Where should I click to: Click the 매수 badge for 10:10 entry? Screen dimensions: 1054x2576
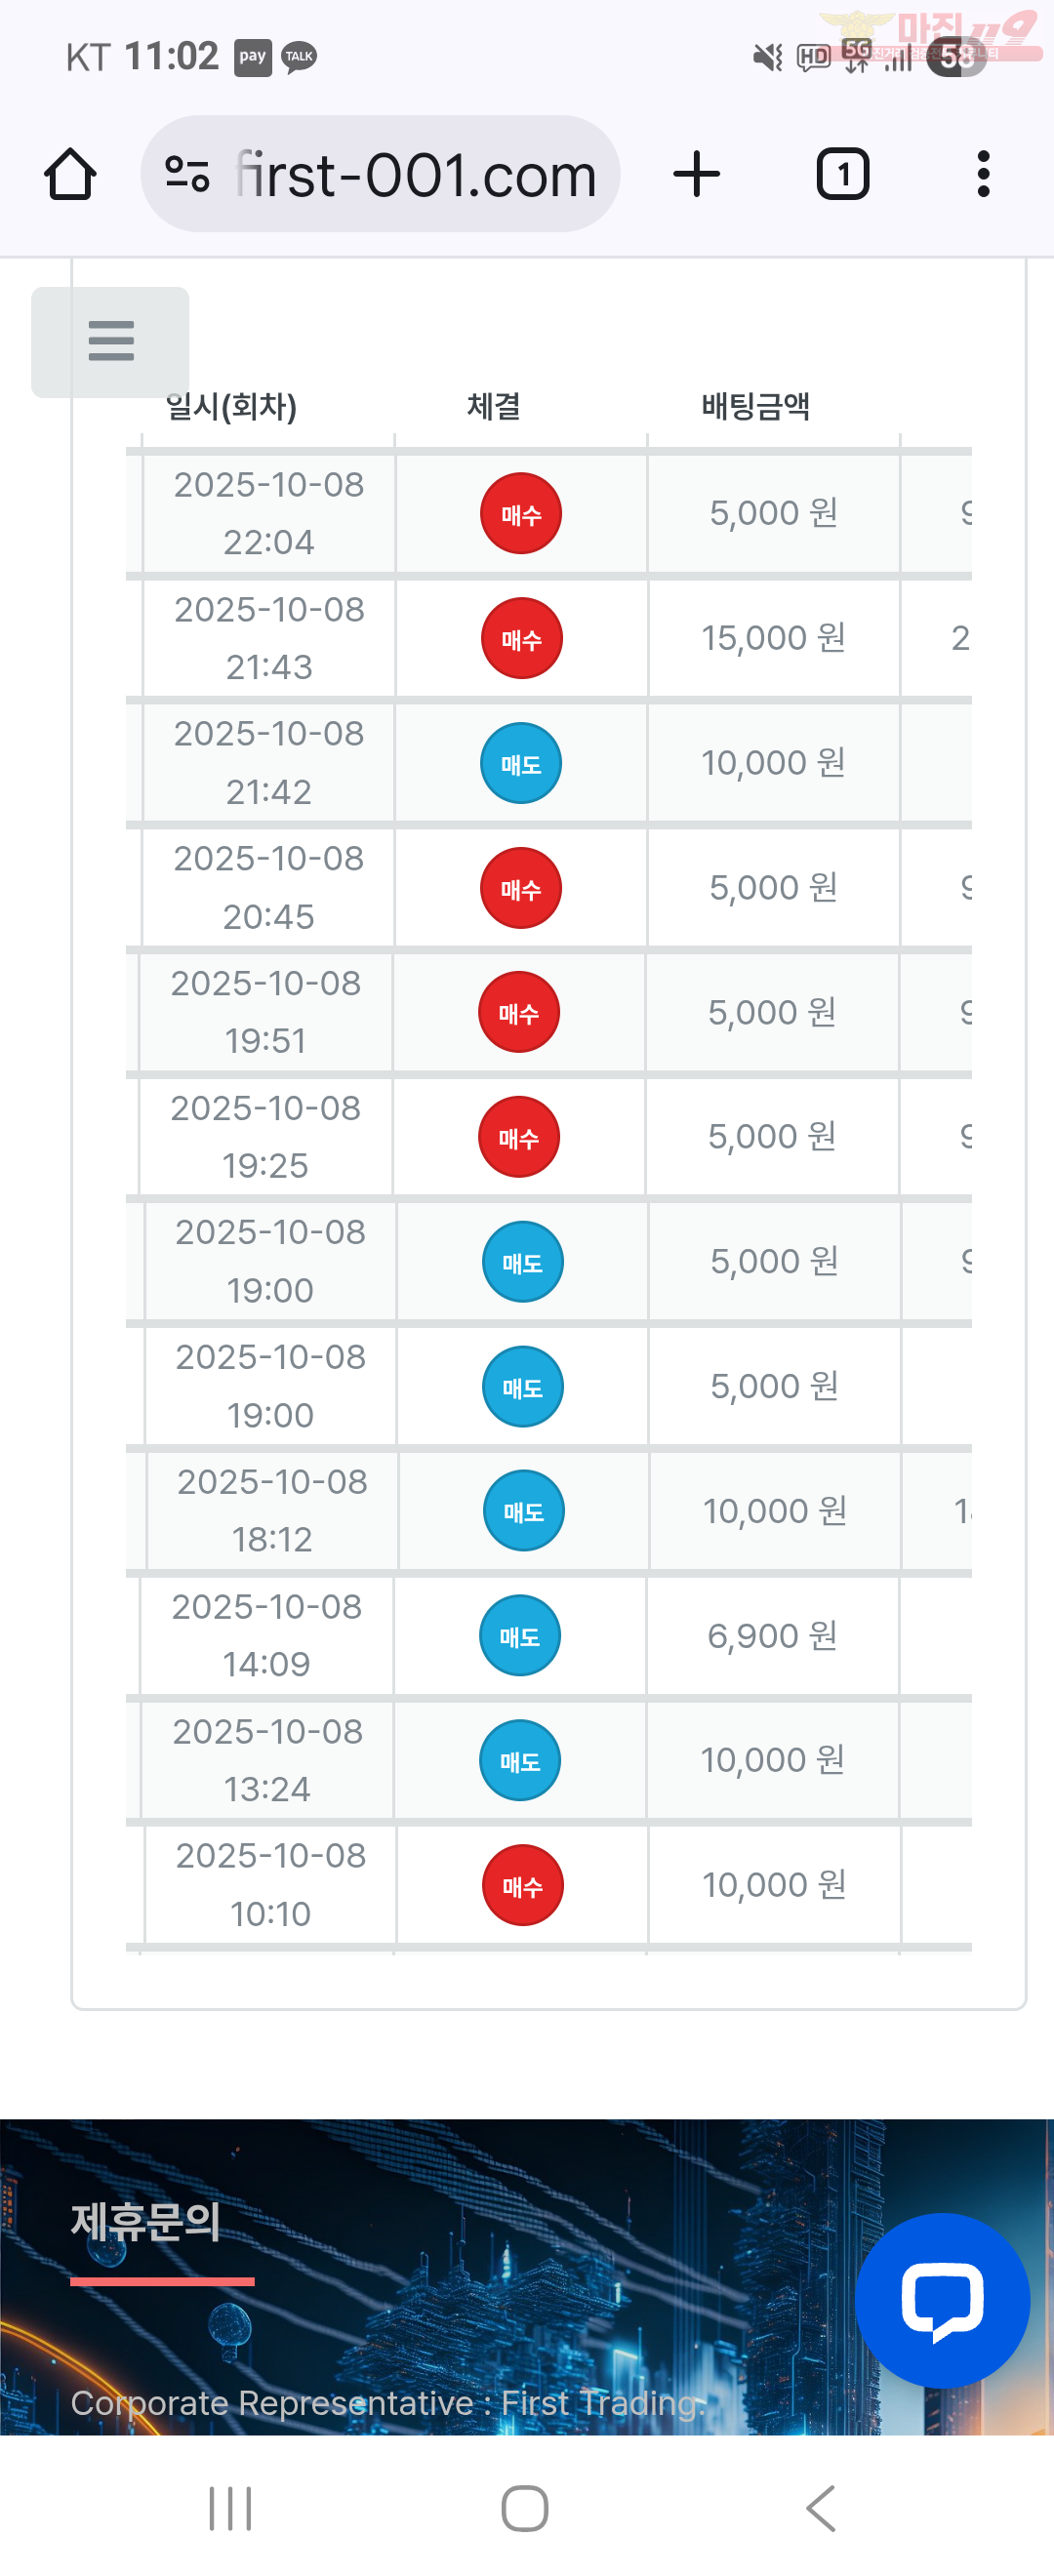click(x=522, y=1886)
